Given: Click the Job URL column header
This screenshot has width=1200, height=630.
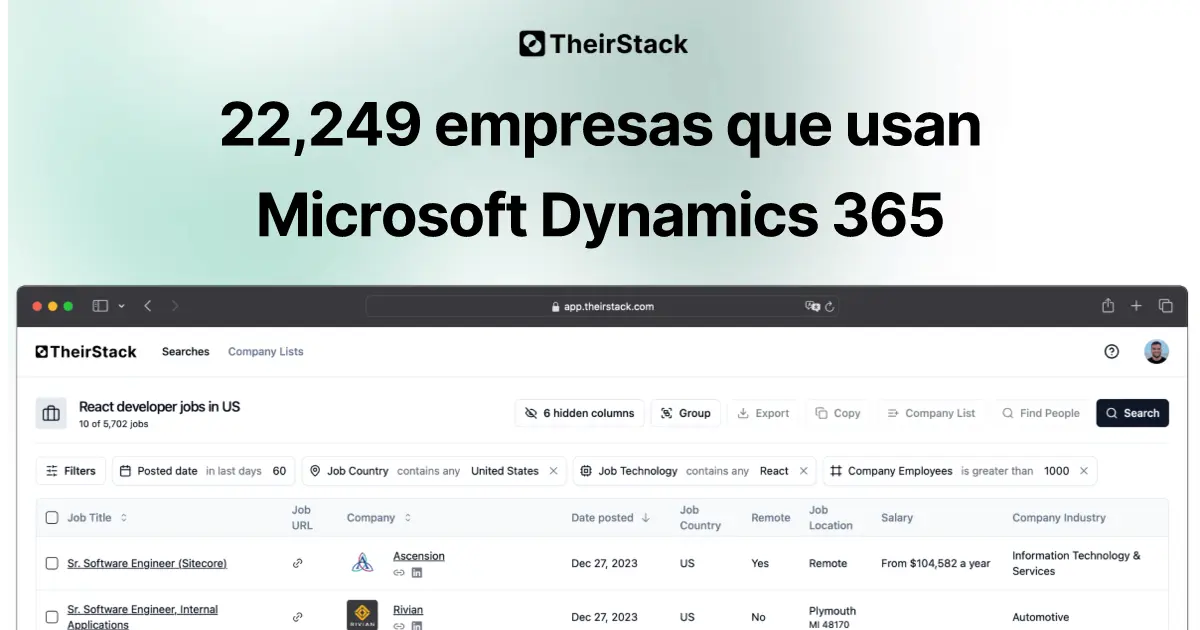Looking at the screenshot, I should (302, 518).
